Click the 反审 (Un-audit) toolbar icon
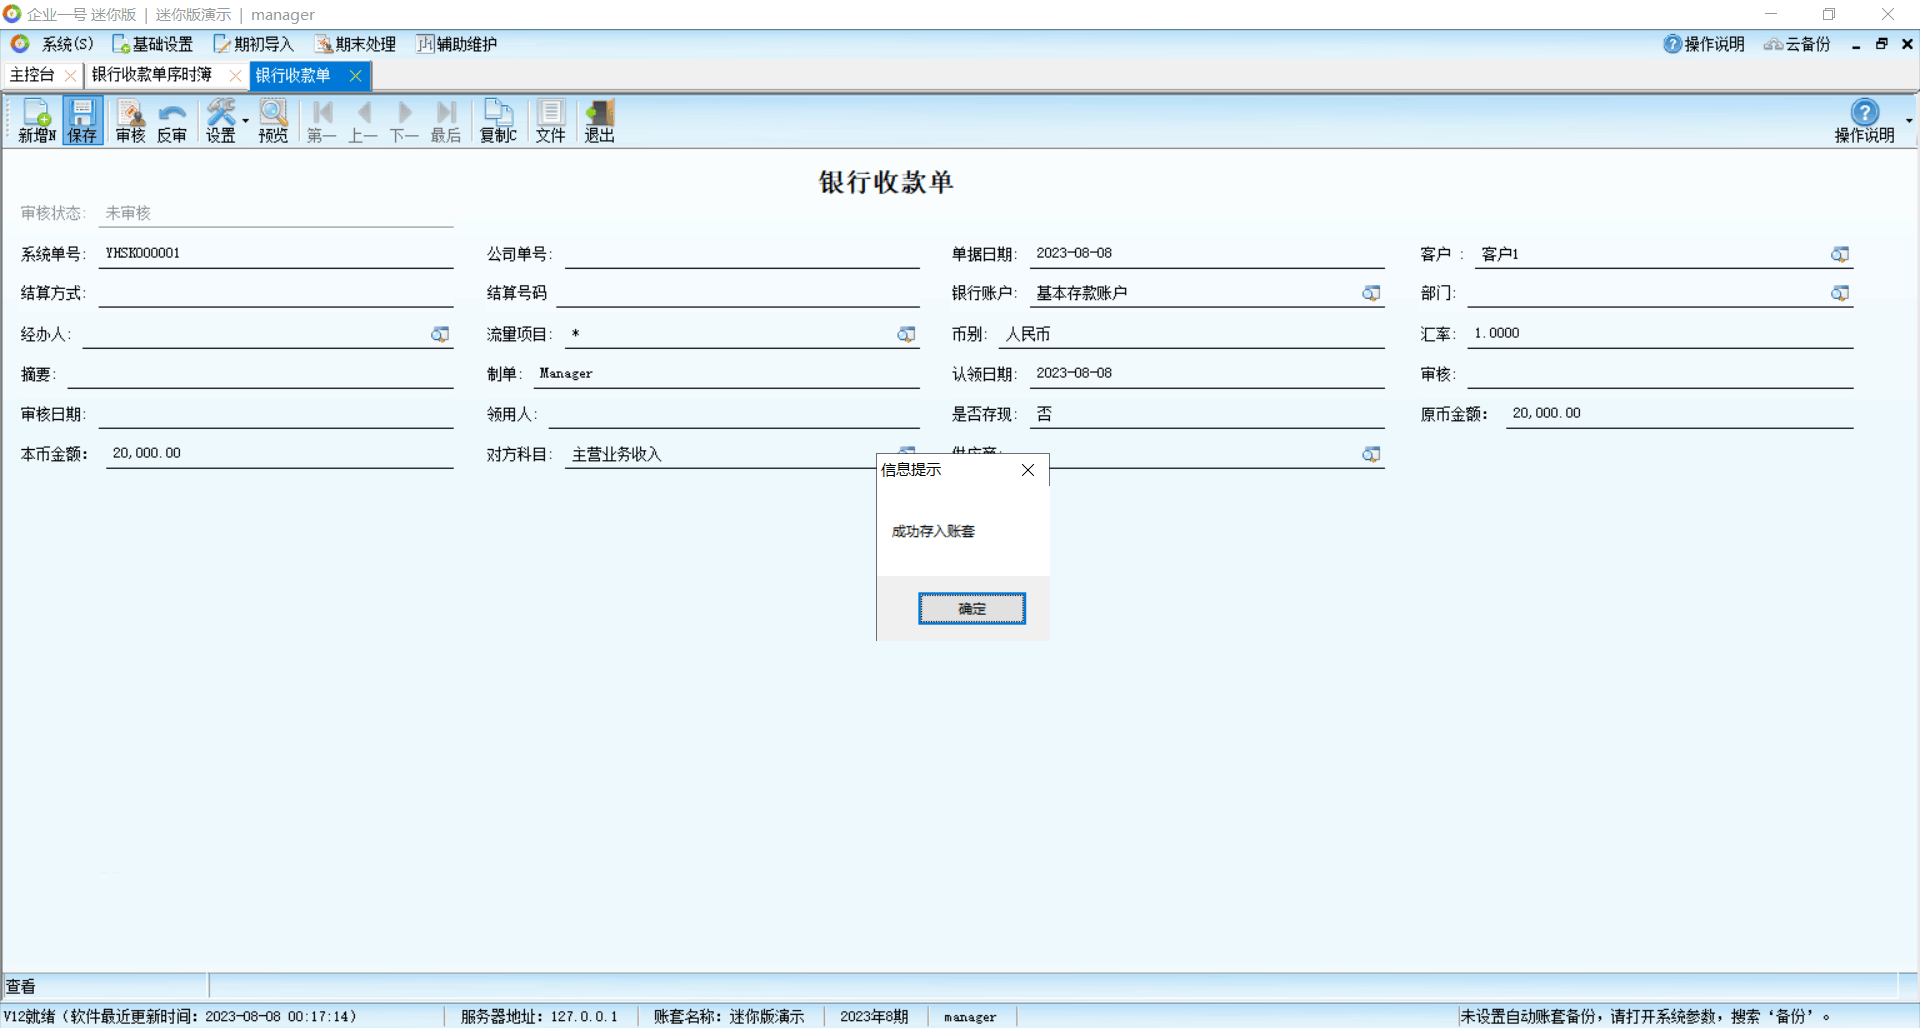Image resolution: width=1920 pixels, height=1028 pixels. [172, 121]
